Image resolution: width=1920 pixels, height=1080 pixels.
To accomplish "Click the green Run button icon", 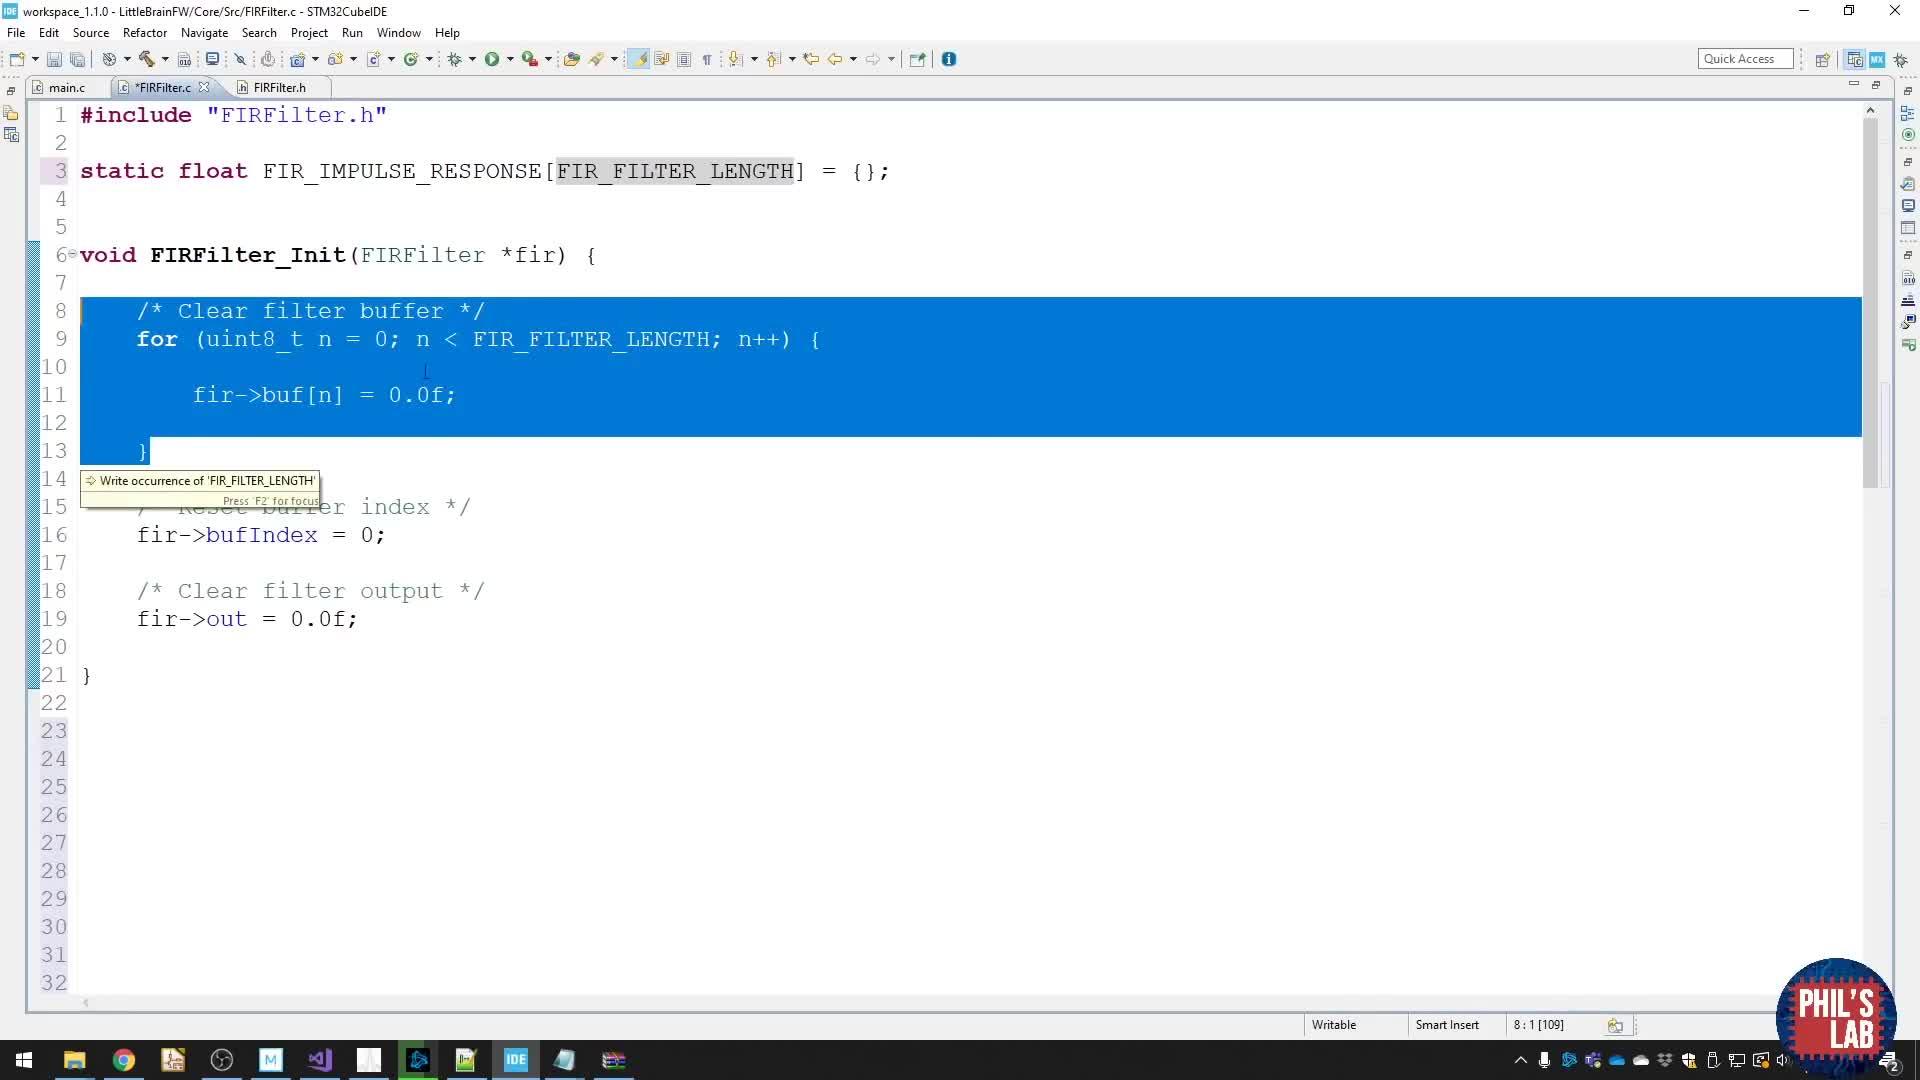I will coord(492,59).
